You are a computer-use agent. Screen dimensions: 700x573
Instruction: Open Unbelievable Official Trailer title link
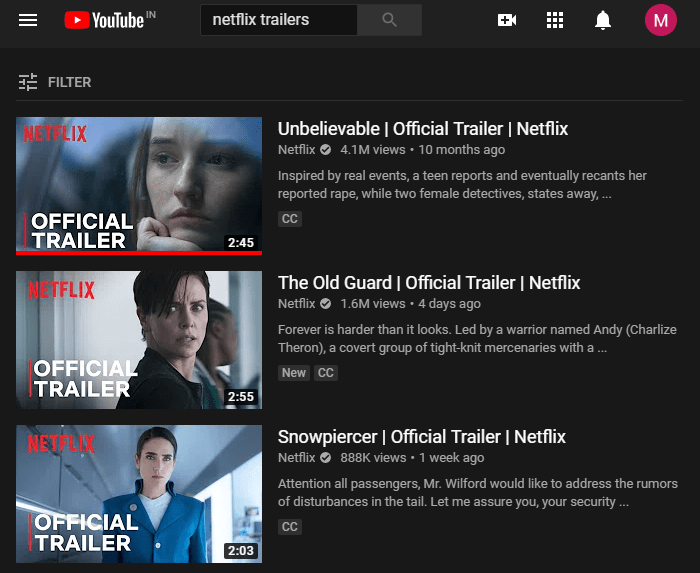pyautogui.click(x=422, y=129)
